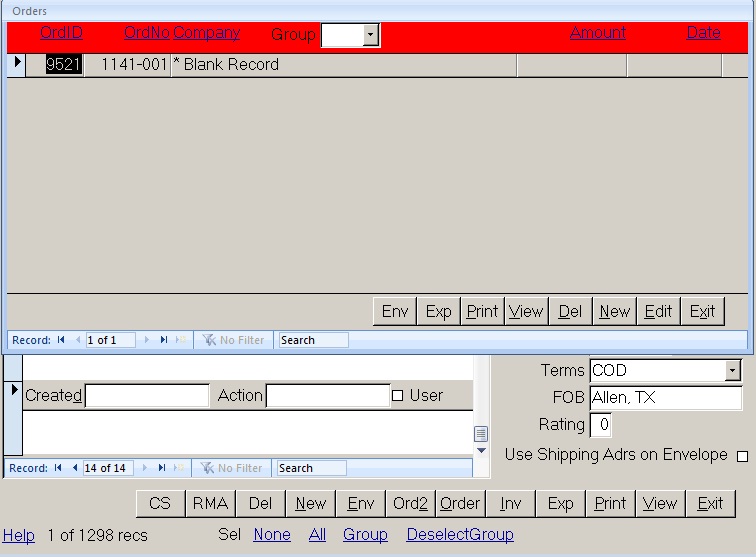Go to previous record in lower navigator

pos(75,468)
